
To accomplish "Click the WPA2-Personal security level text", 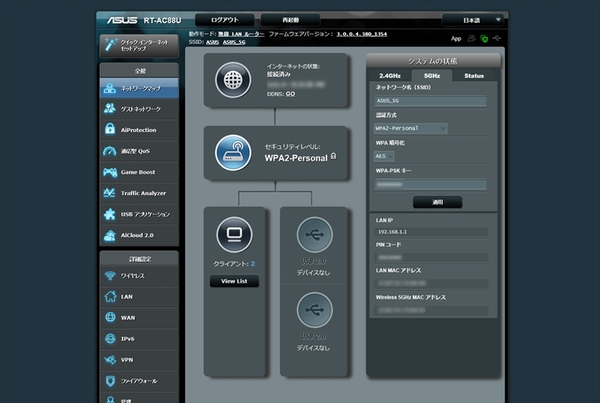I will (296, 158).
